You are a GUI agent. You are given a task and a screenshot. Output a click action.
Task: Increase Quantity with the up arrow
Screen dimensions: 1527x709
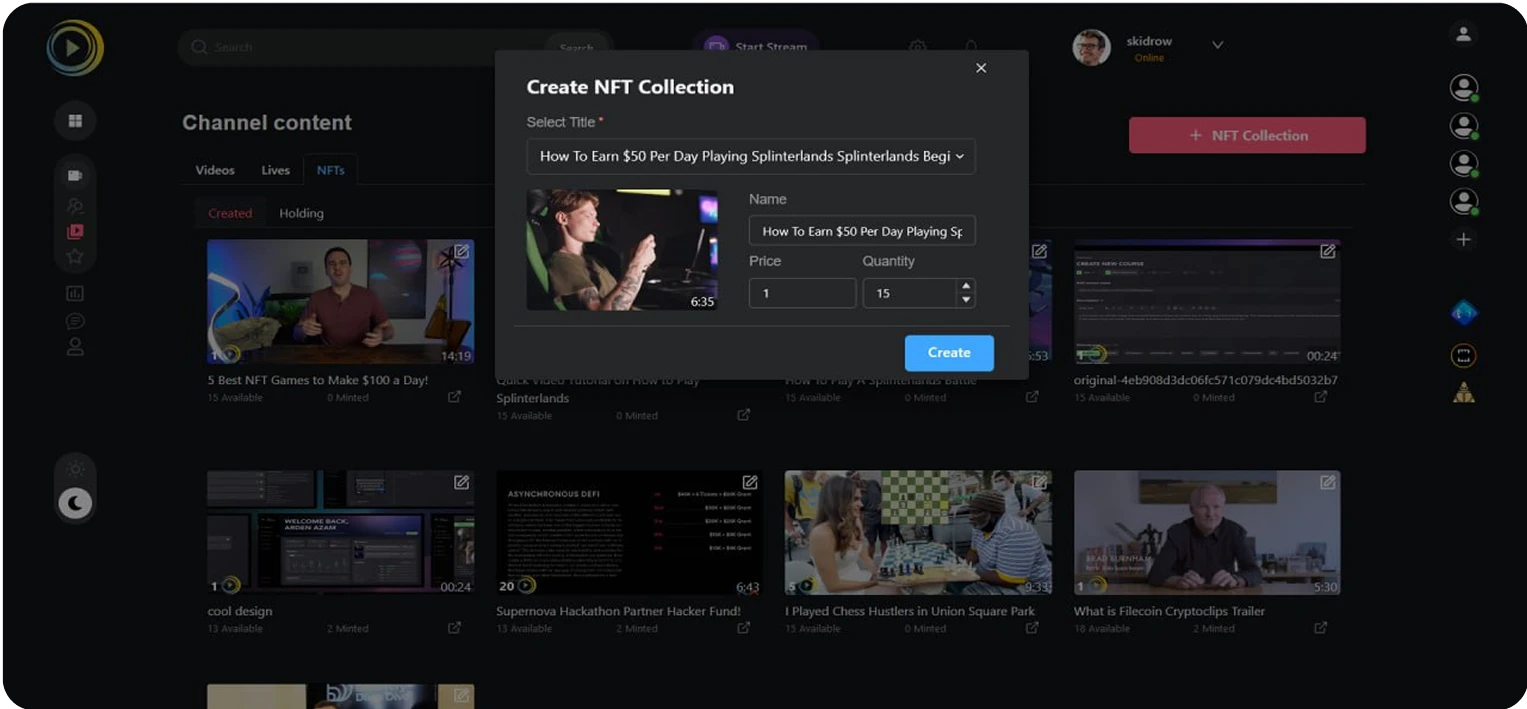(966, 286)
